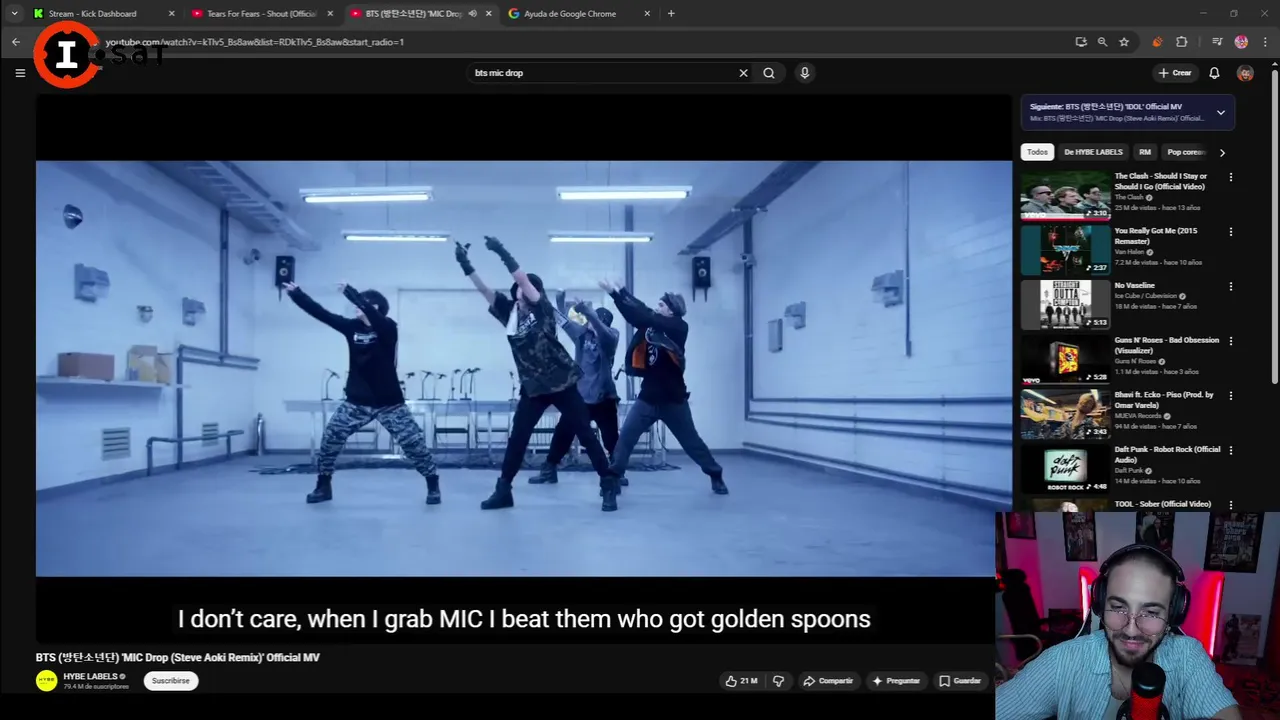Open the Chrome extensions puzzle icon
1280x720 pixels.
pyautogui.click(x=1182, y=42)
